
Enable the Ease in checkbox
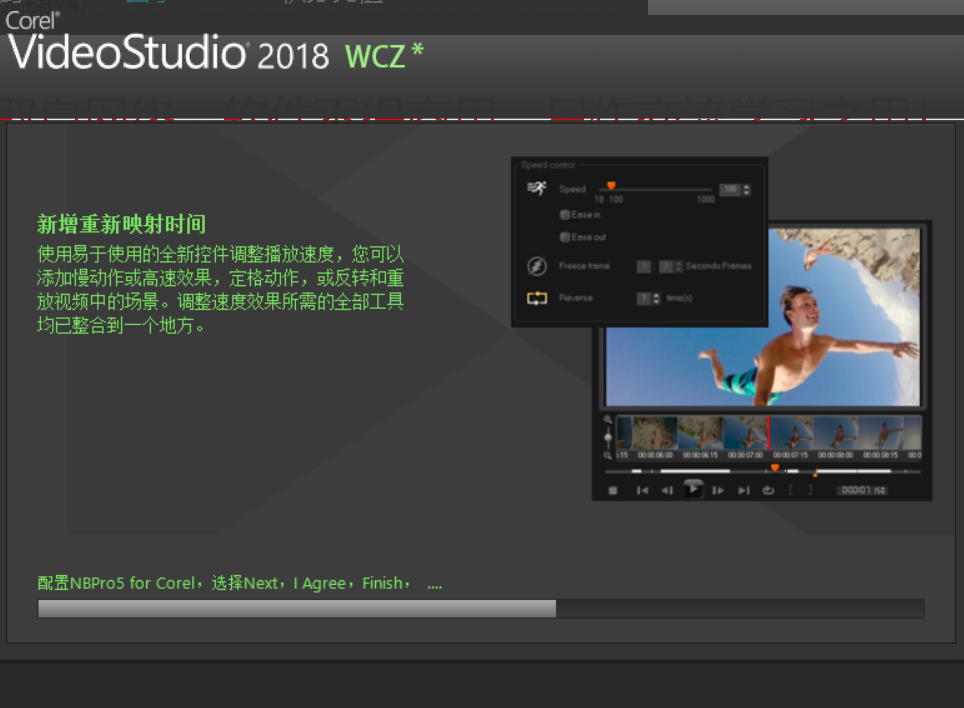coord(564,214)
